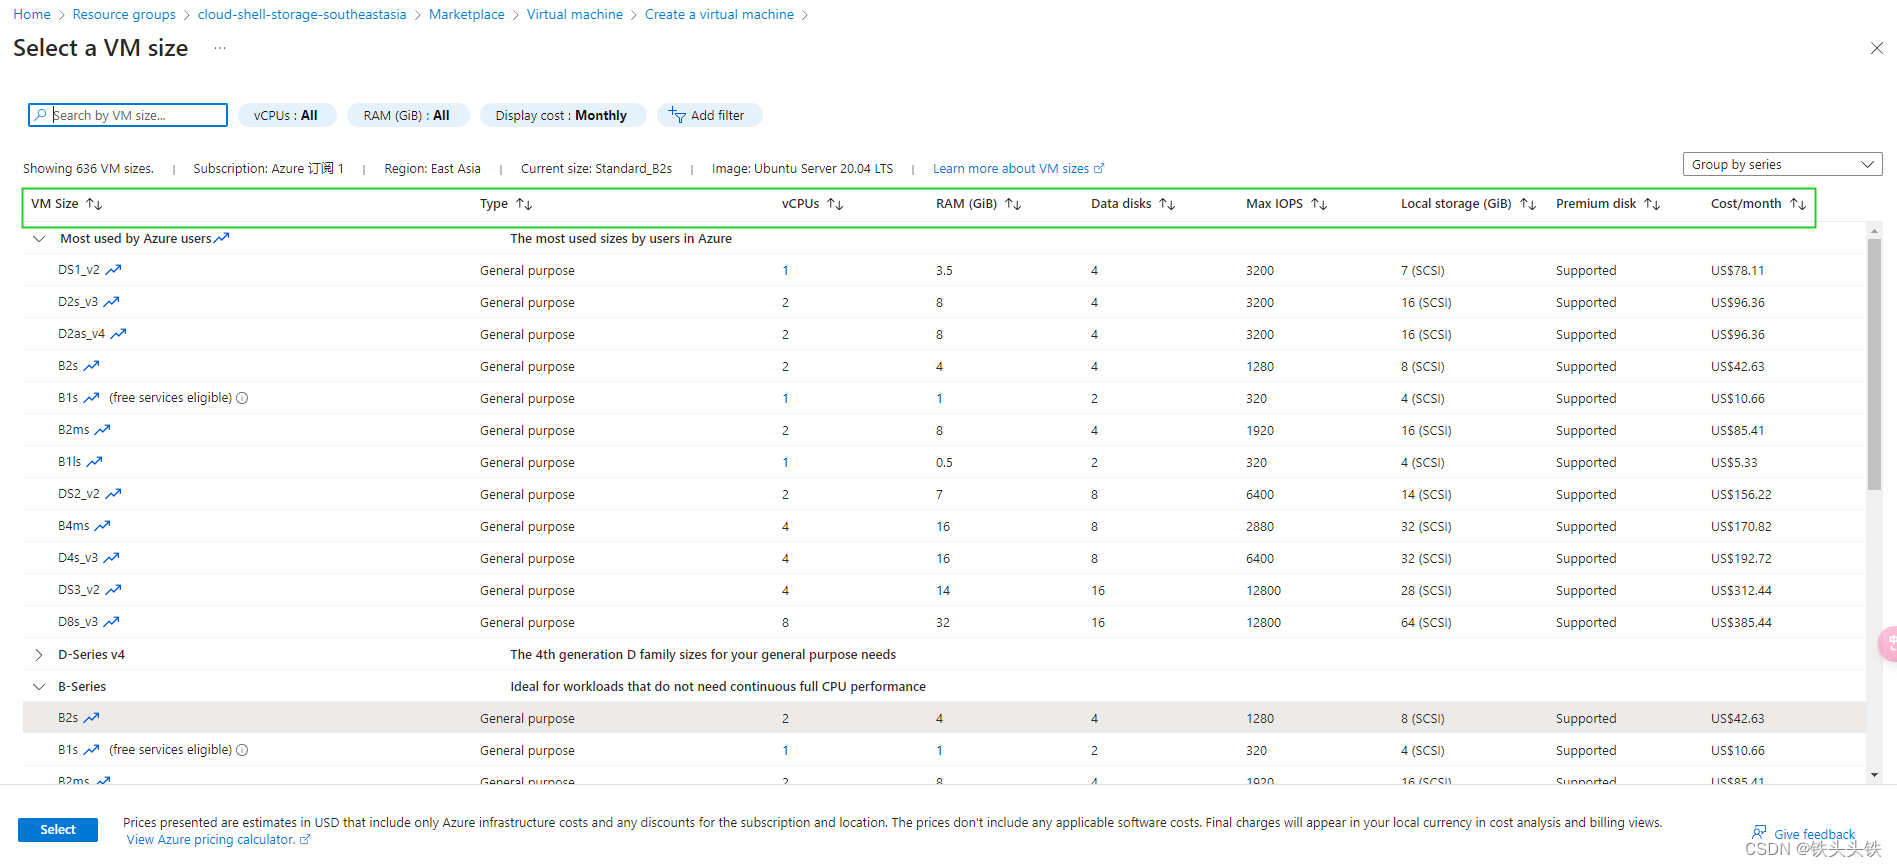Click cost US$385.44 for D8s_v3
This screenshot has width=1897, height=867.
[1741, 622]
